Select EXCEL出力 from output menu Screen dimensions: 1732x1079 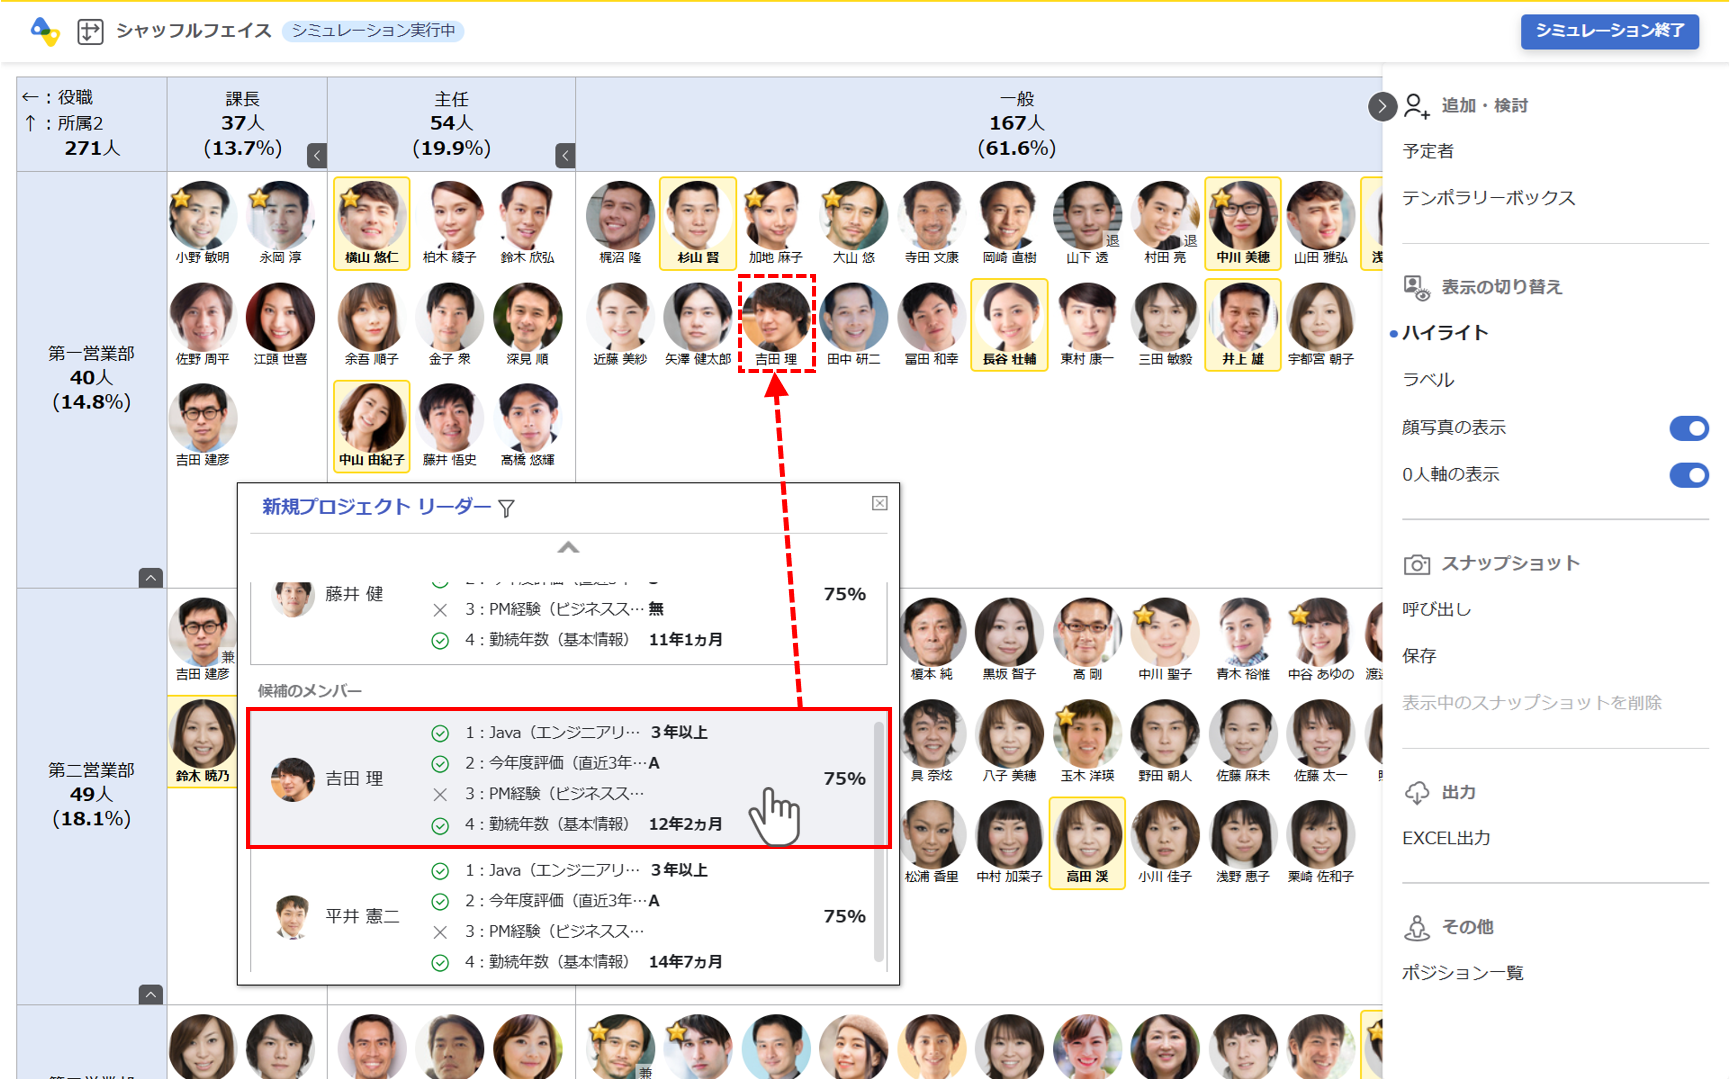coord(1446,838)
